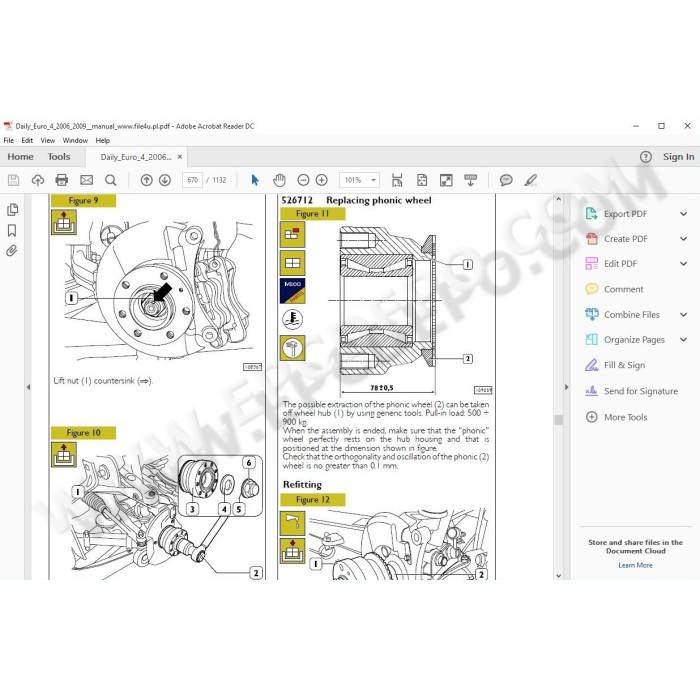Expand the Edit PDF chevron
Image resolution: width=700 pixels, height=700 pixels.
point(683,264)
